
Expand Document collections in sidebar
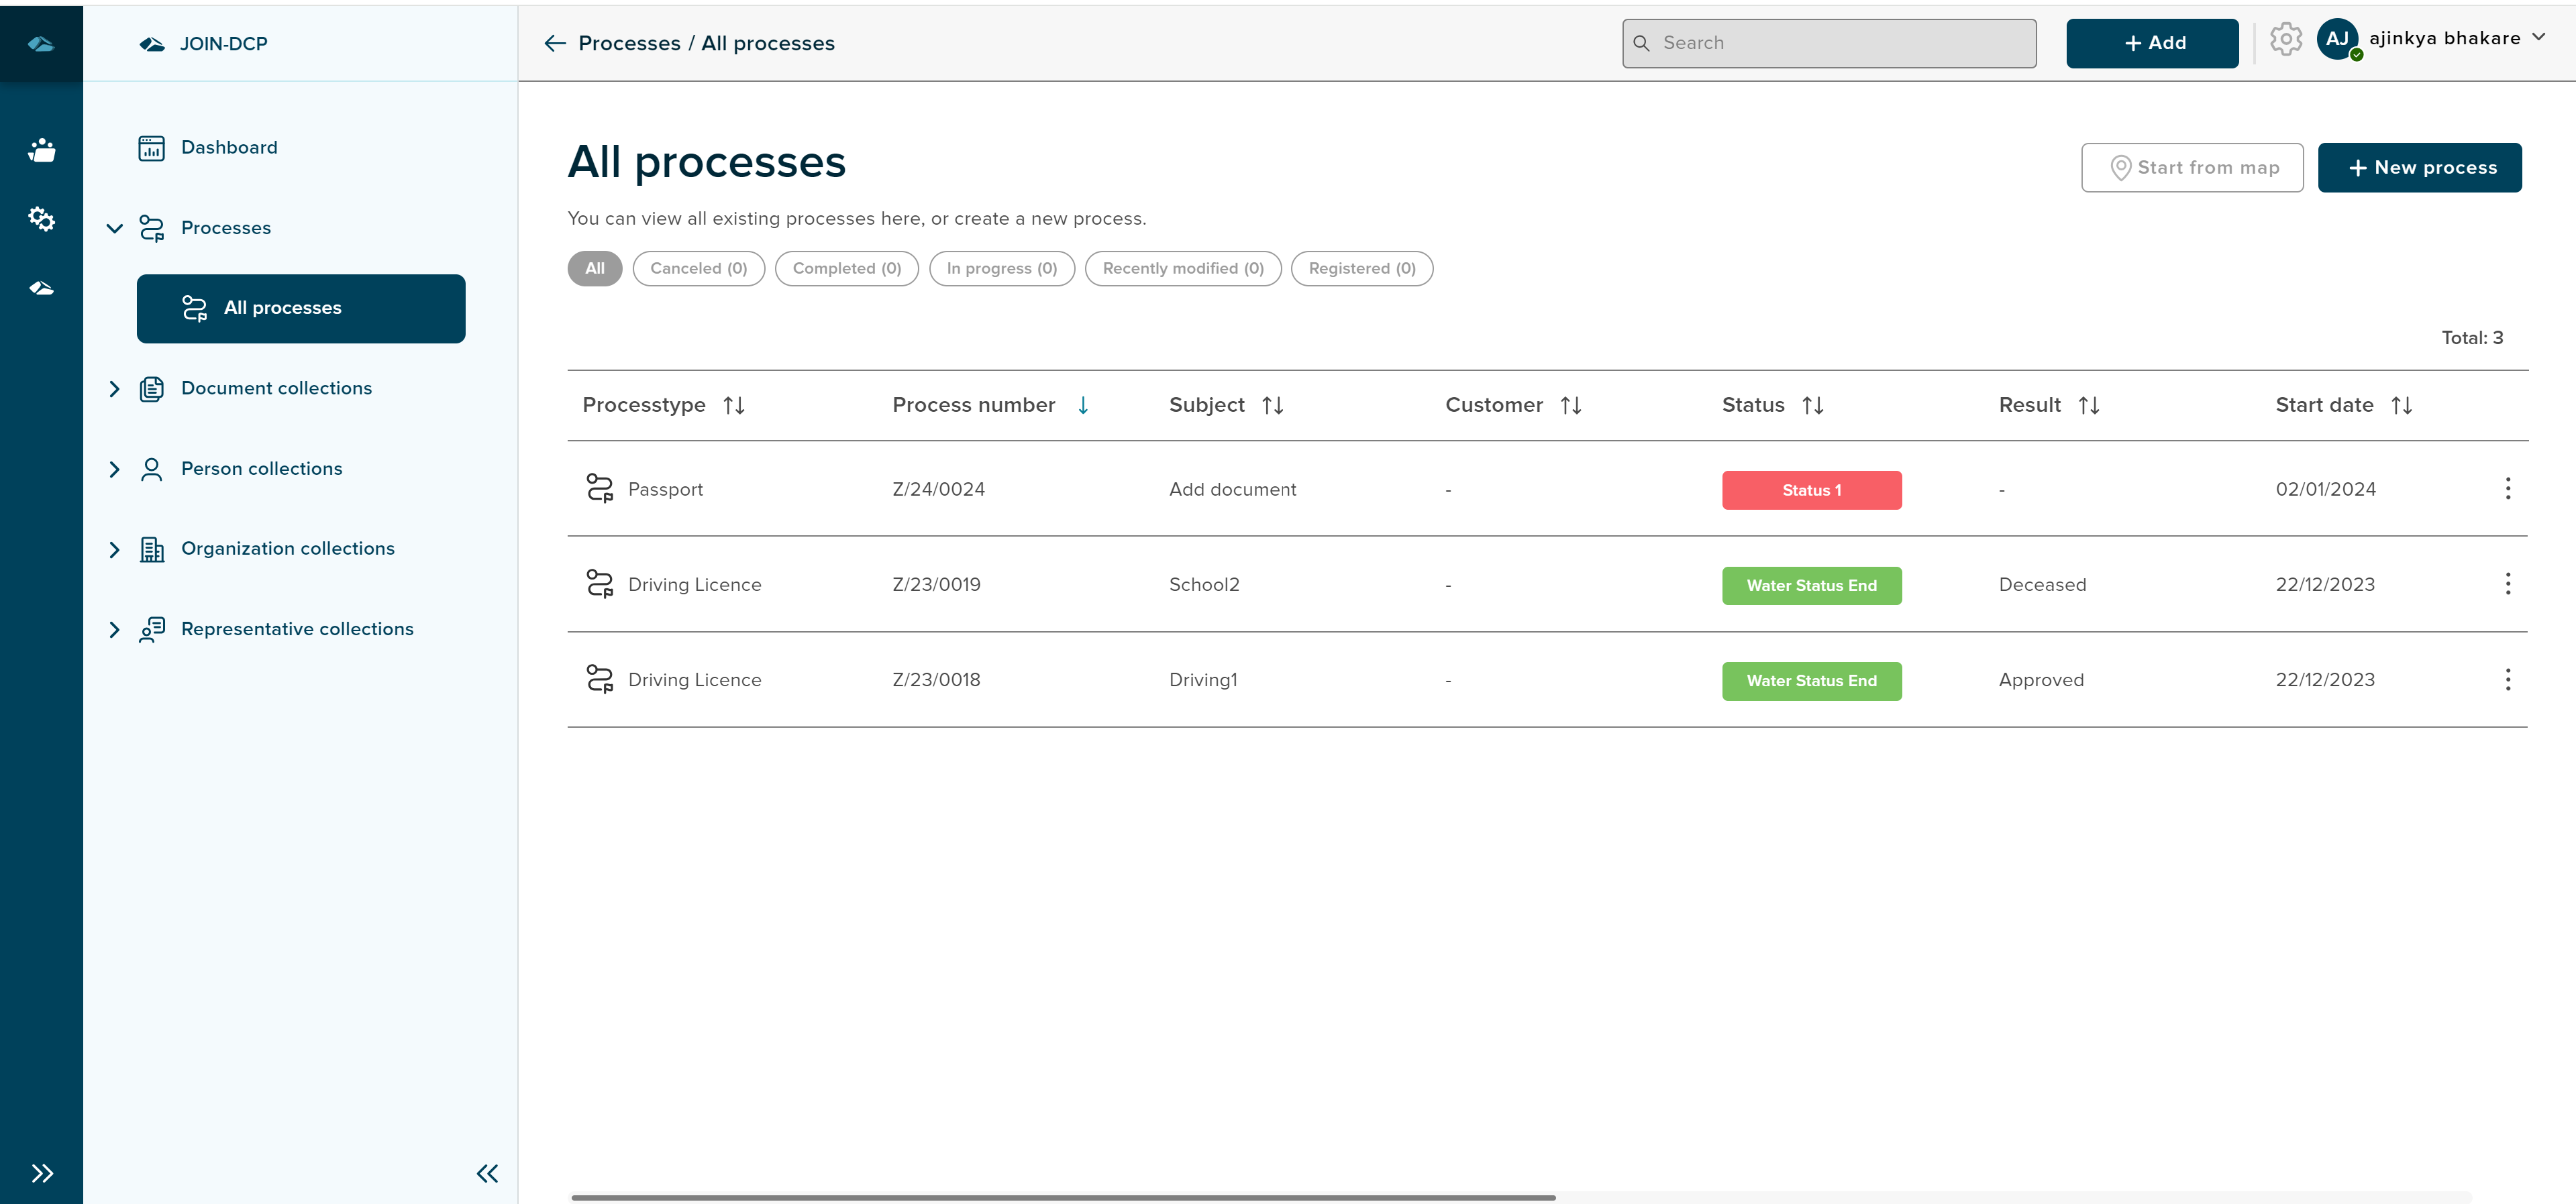115,389
